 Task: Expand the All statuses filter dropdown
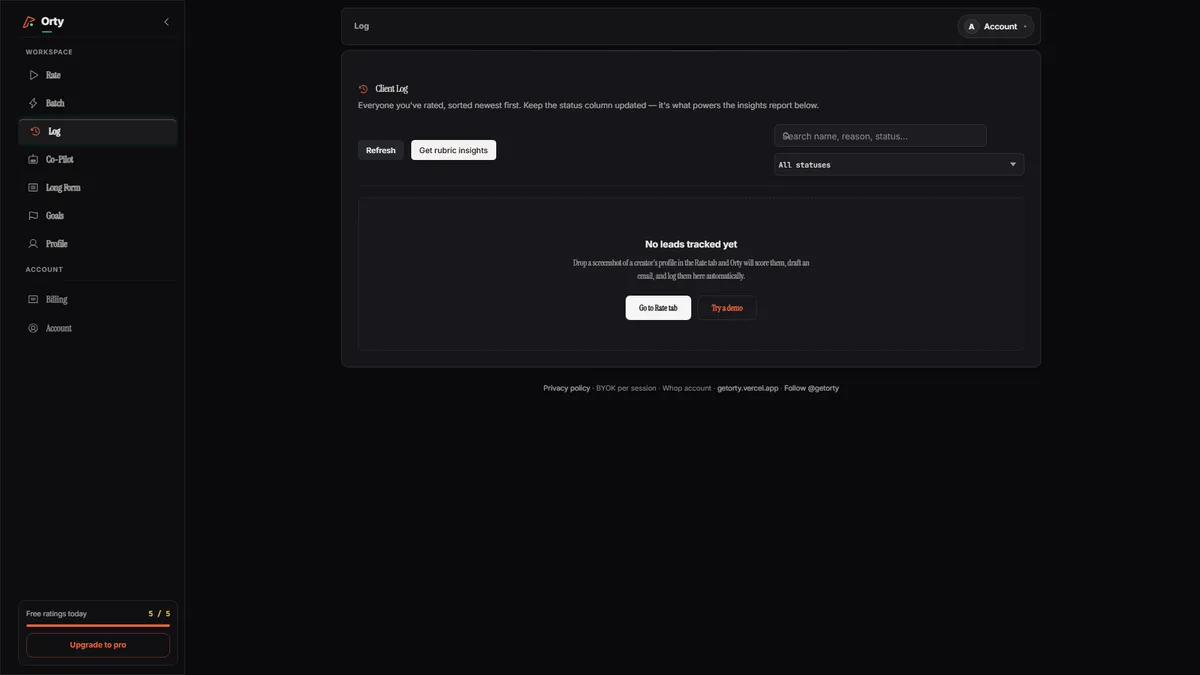tap(899, 164)
